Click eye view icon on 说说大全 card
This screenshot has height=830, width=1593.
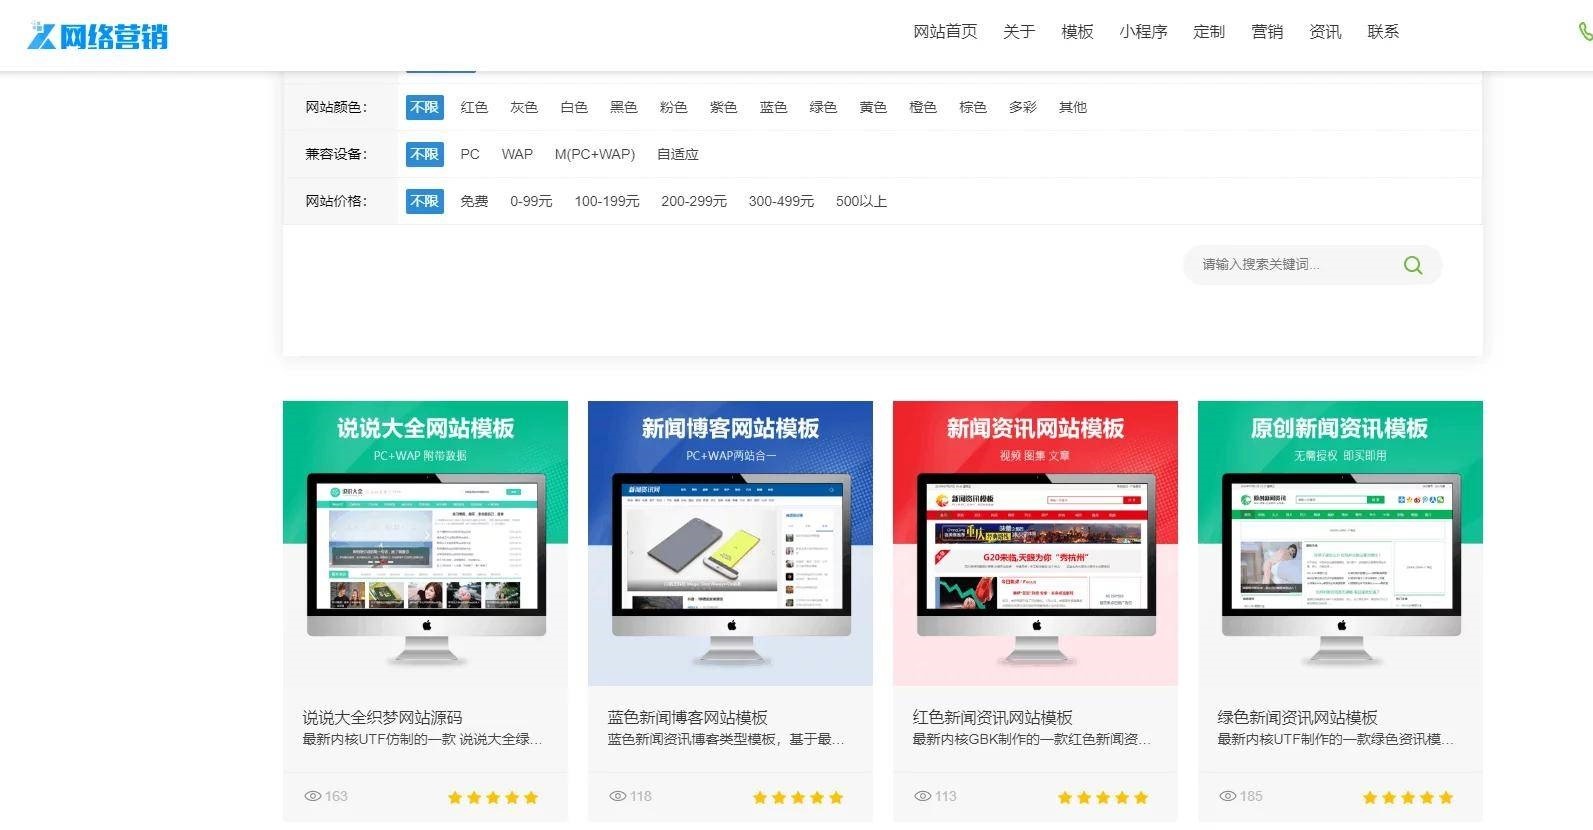[313, 796]
